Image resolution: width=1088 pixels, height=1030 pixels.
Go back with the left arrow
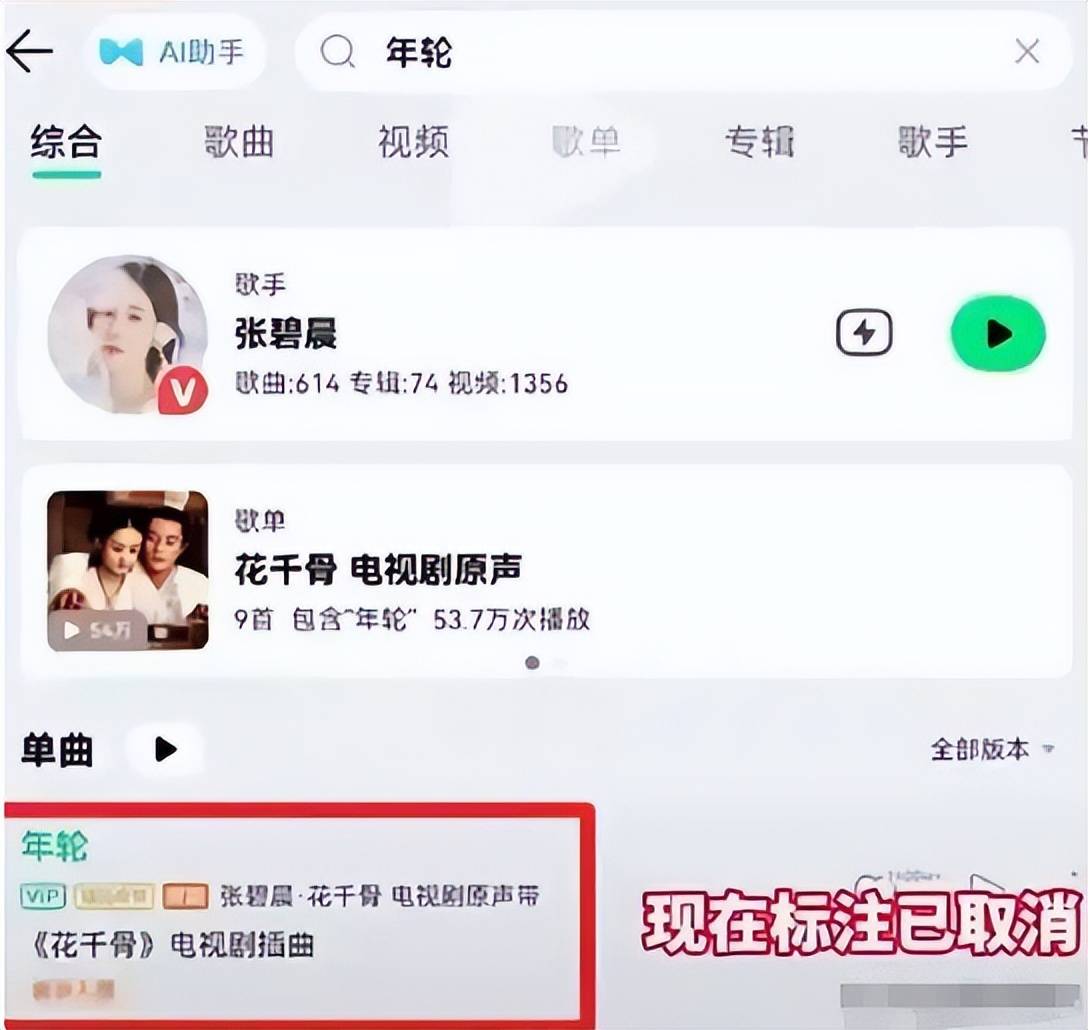coord(30,51)
